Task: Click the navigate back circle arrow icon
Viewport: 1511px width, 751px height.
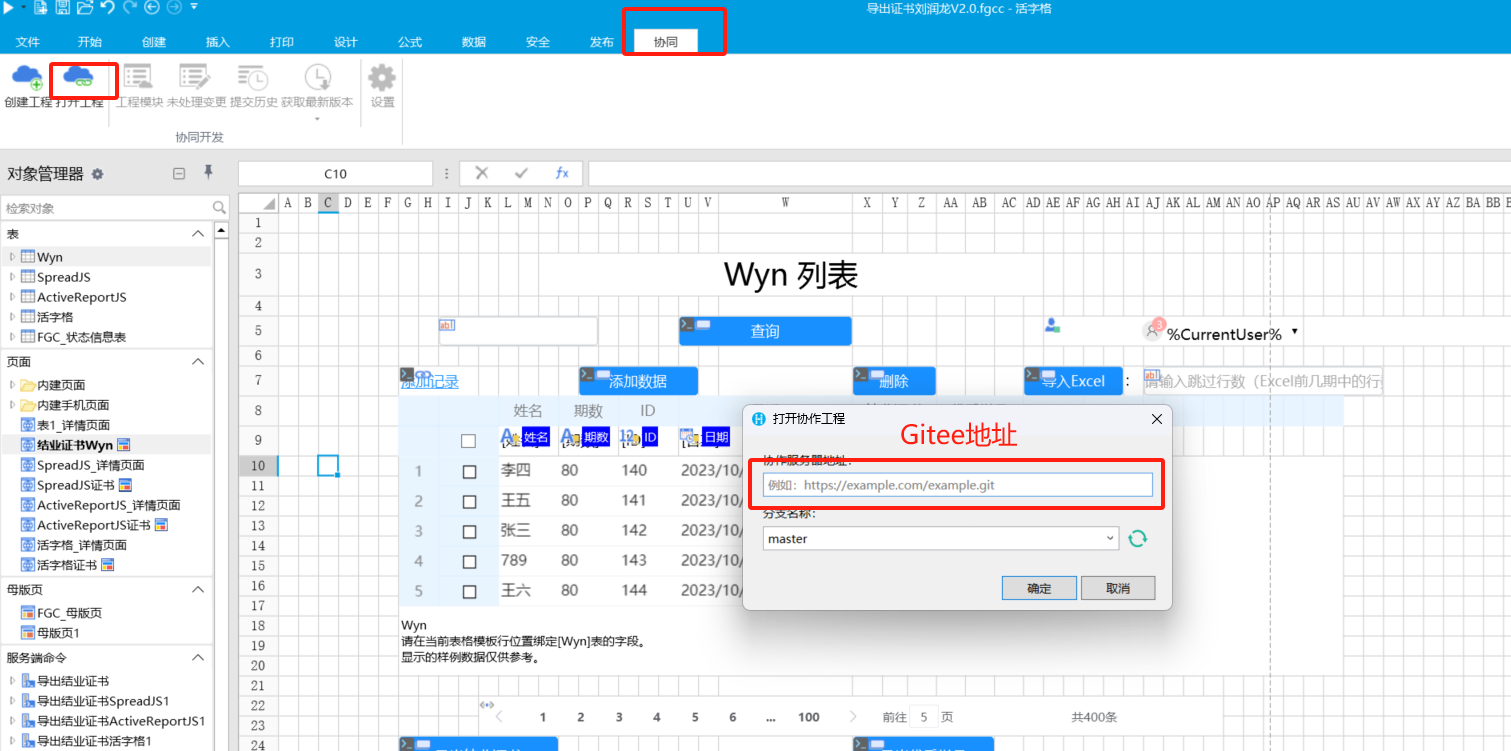Action: (152, 8)
